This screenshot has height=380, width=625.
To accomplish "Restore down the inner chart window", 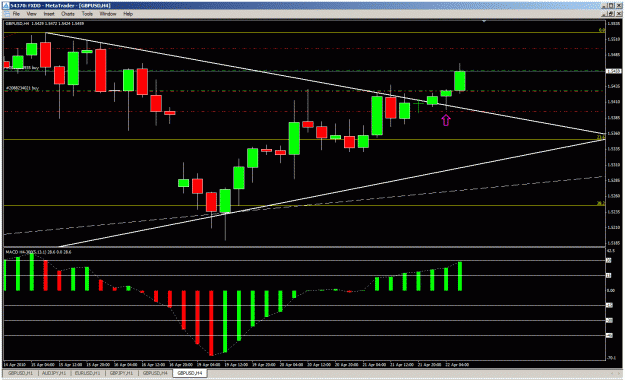I will click(612, 14).
